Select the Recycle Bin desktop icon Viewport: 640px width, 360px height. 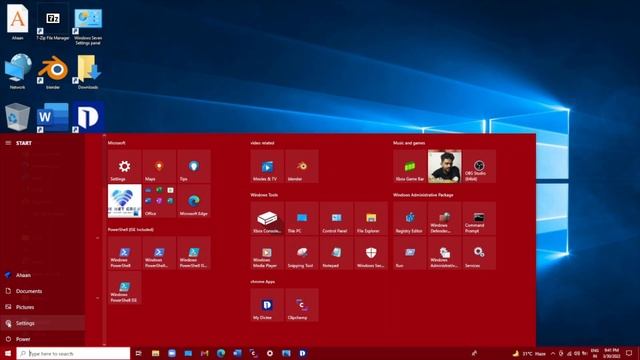(x=17, y=117)
